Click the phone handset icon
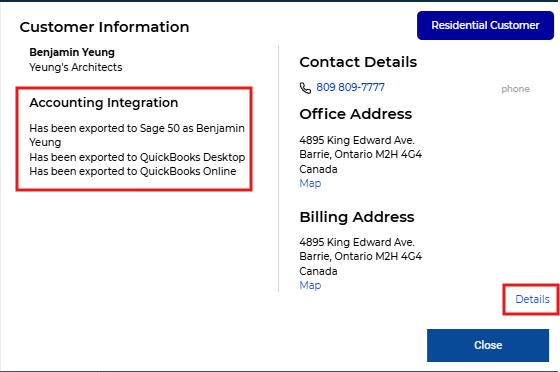The width and height of the screenshot is (560, 372). coord(305,88)
